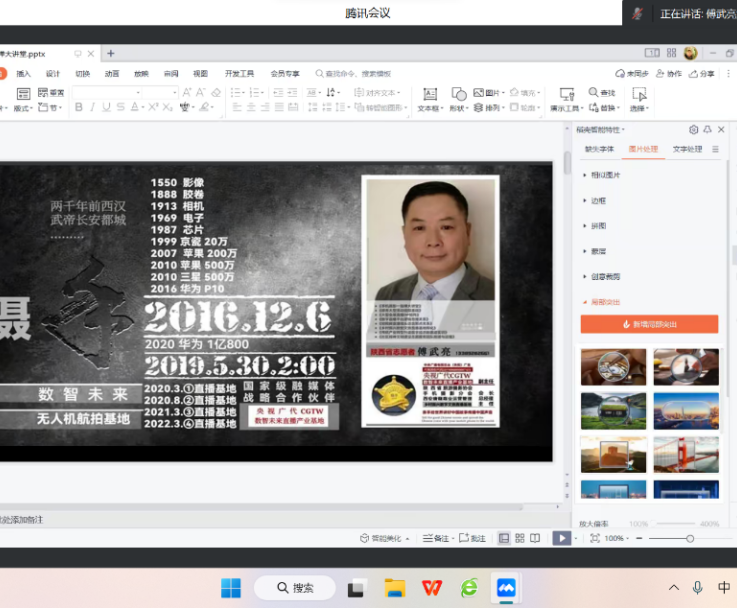Viewport: 737px width, 608px height.
Task: Adjust the zoom slider in status bar
Action: coord(690,538)
